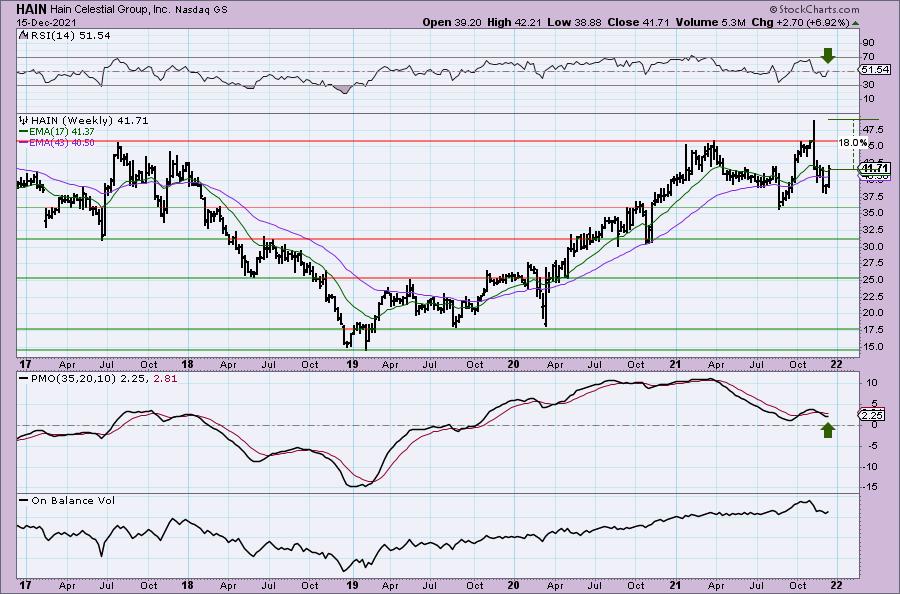The height and width of the screenshot is (594, 900).
Task: Click the green up-triangle change indicator
Action: pyautogui.click(x=856, y=23)
